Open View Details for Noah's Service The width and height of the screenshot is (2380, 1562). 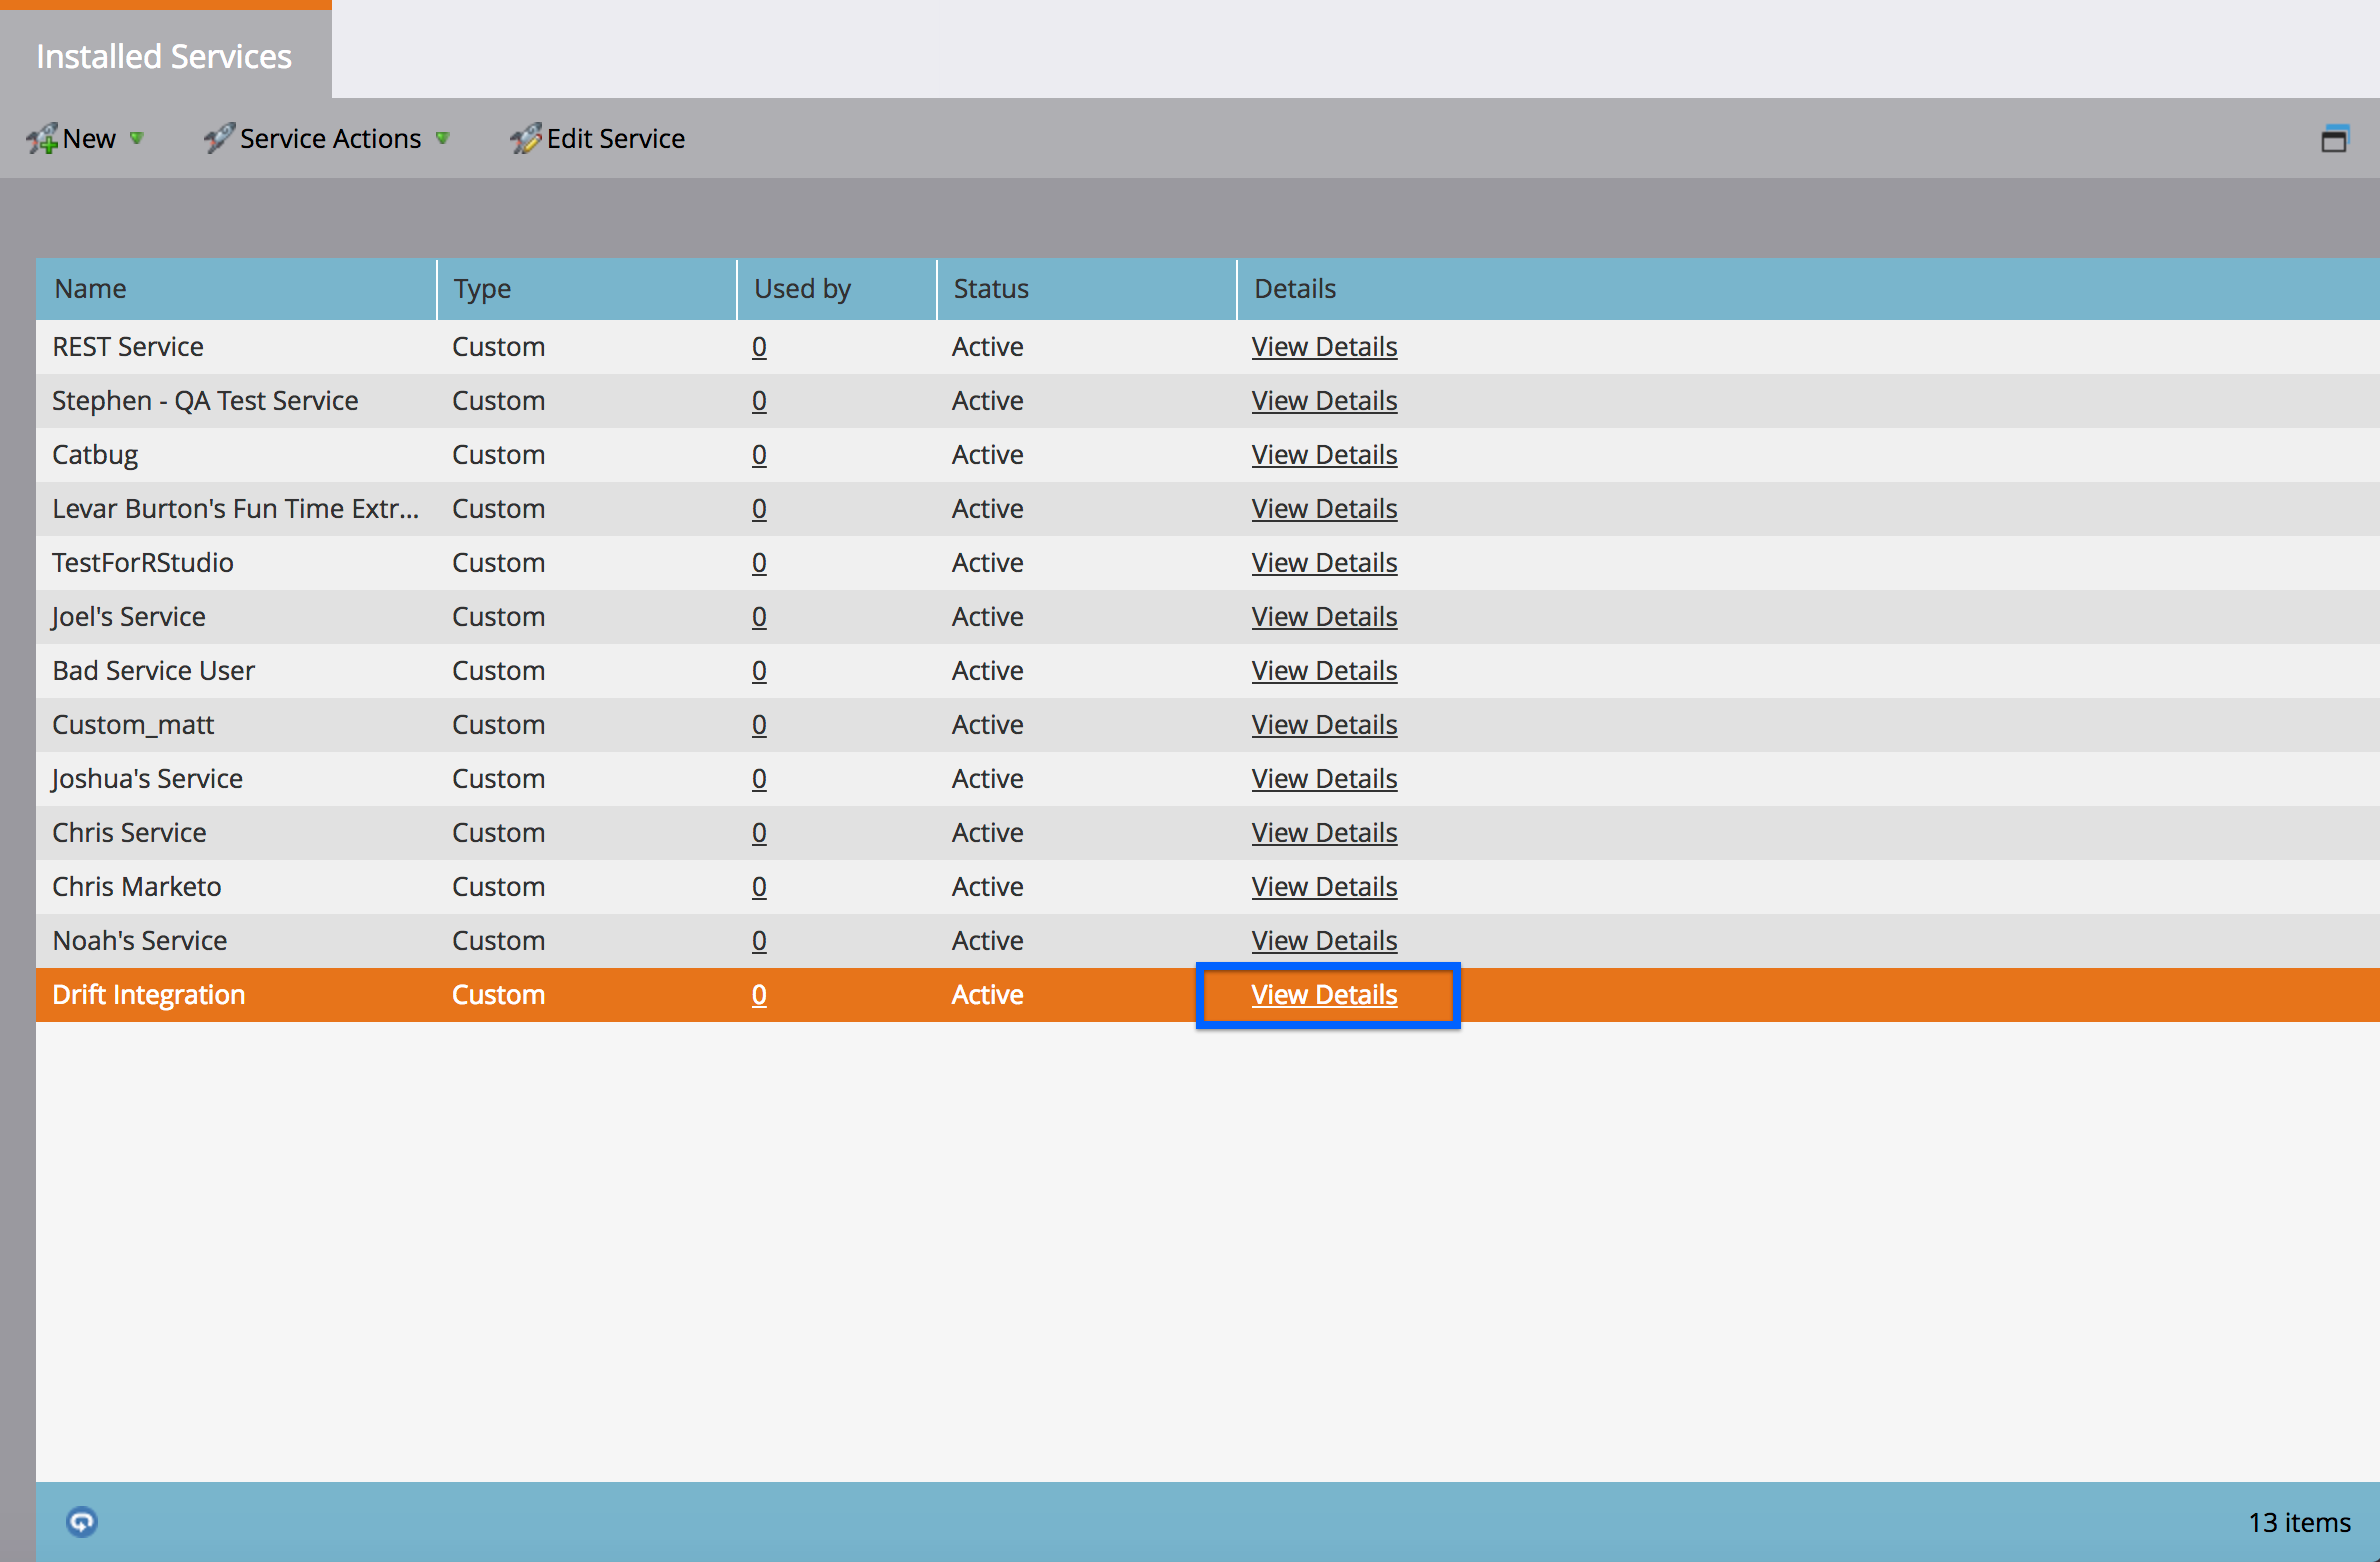click(1324, 941)
